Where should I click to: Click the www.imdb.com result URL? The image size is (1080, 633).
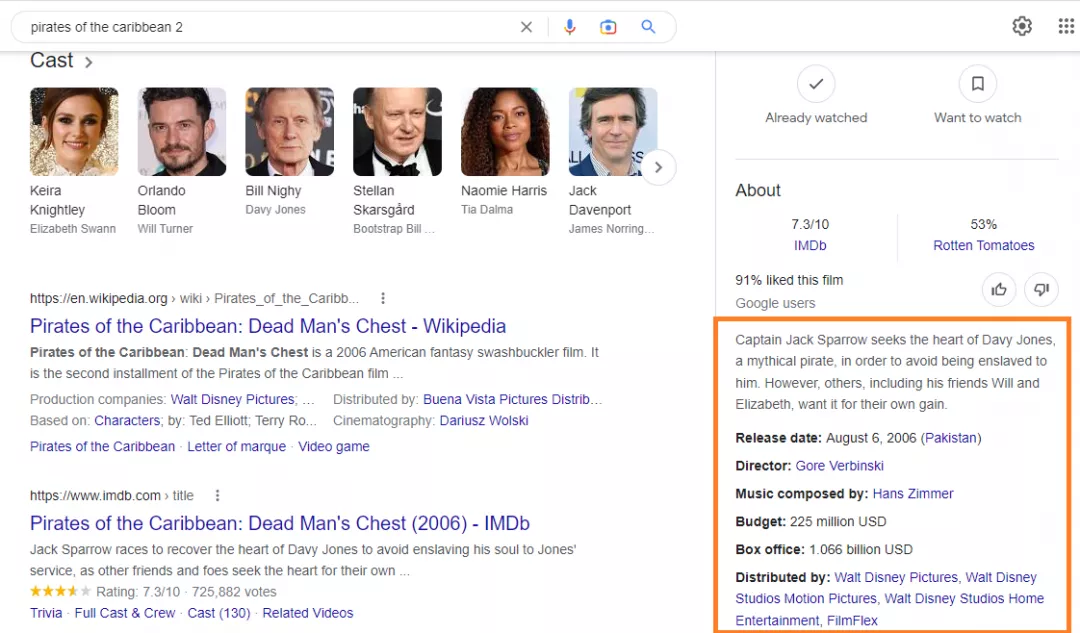112,495
